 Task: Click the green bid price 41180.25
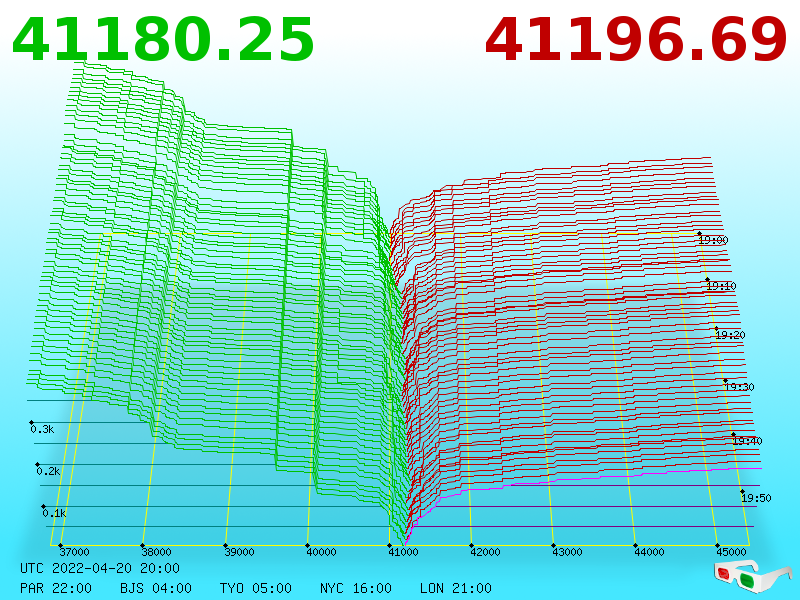click(x=163, y=40)
